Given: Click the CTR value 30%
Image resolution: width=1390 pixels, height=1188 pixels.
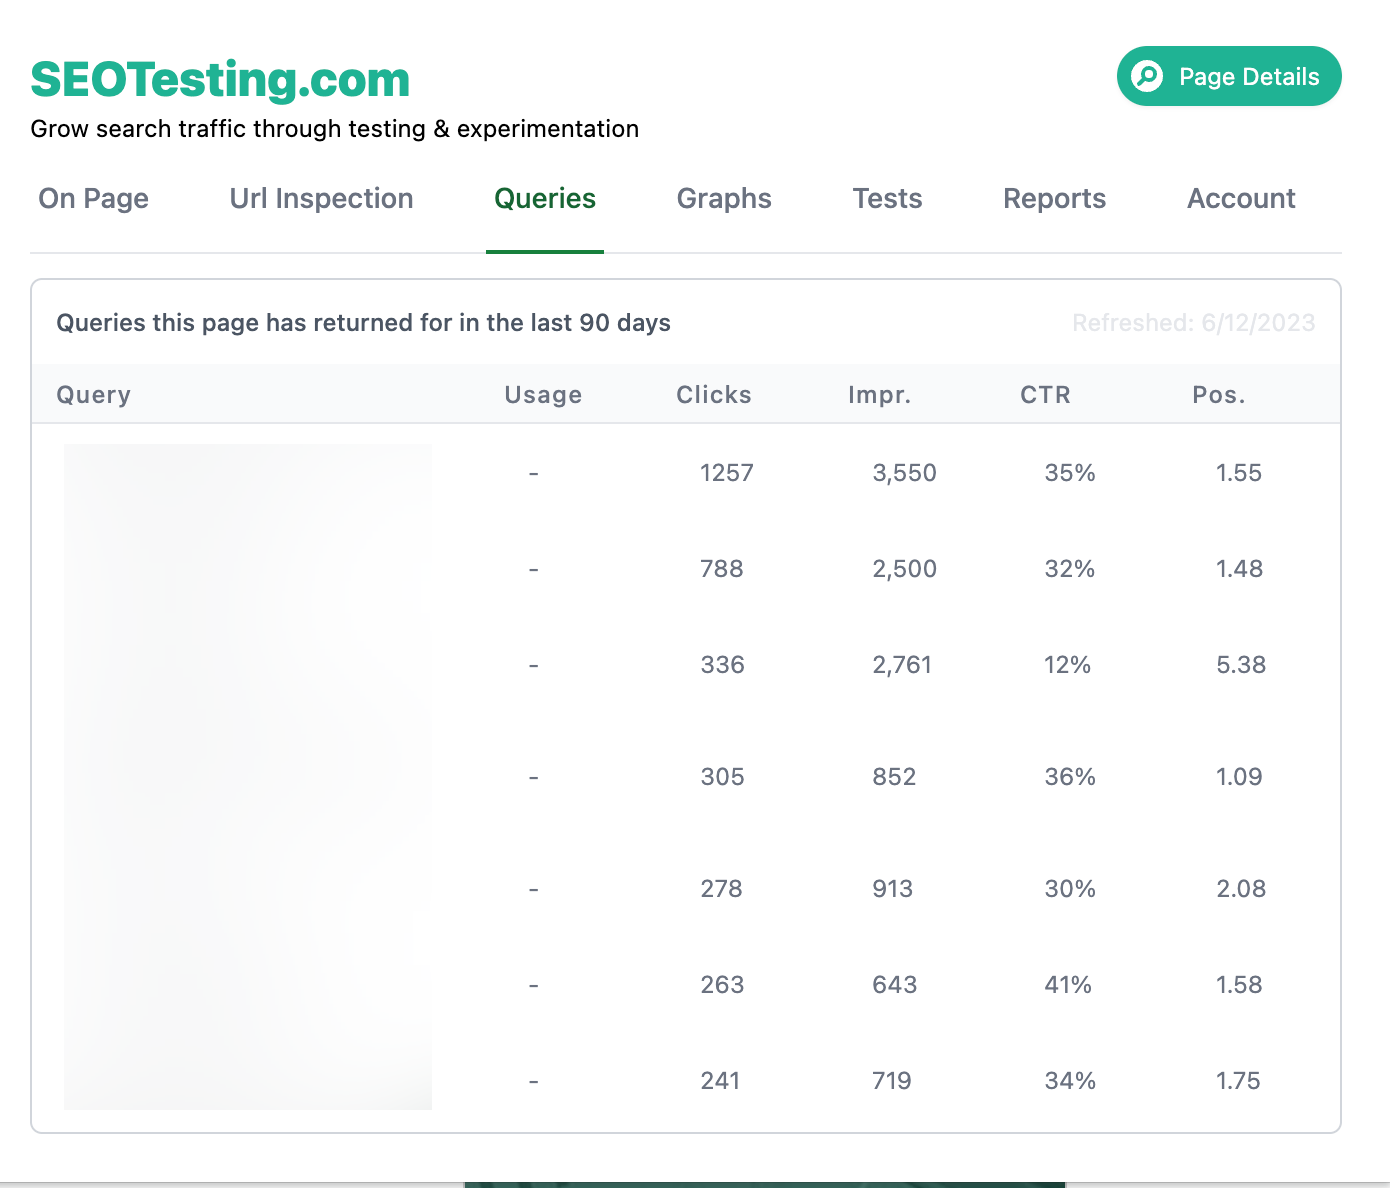Looking at the screenshot, I should click(x=1070, y=889).
